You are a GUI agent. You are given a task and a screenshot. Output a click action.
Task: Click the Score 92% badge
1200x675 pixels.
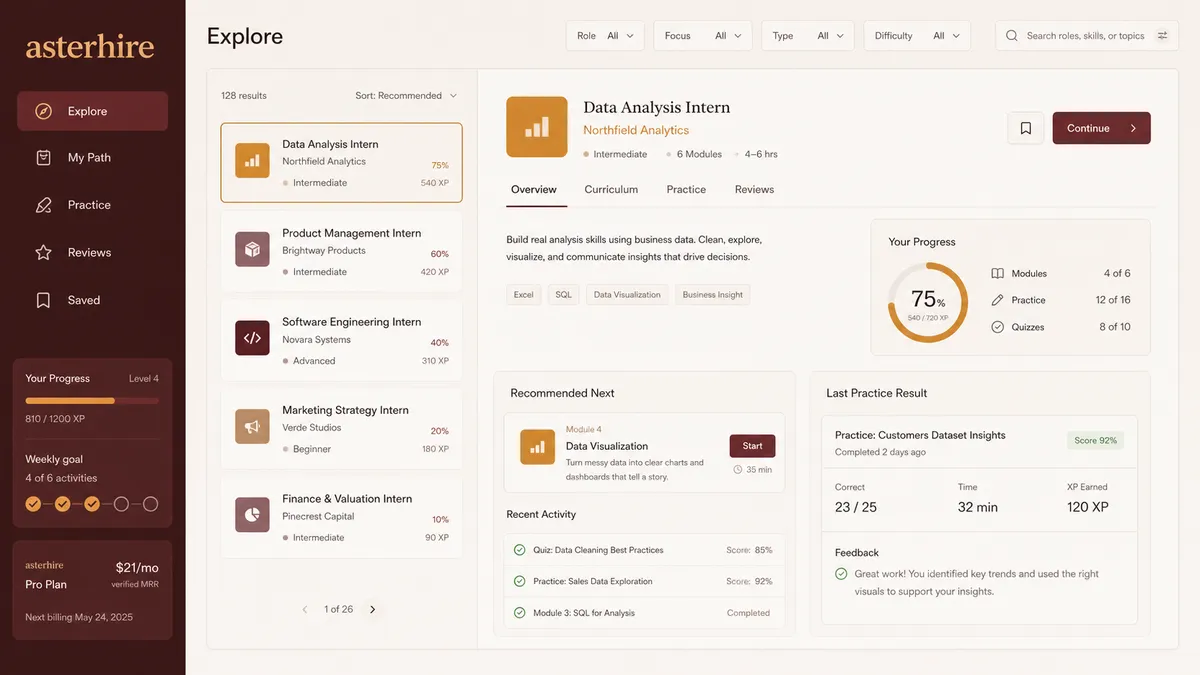click(x=1095, y=440)
